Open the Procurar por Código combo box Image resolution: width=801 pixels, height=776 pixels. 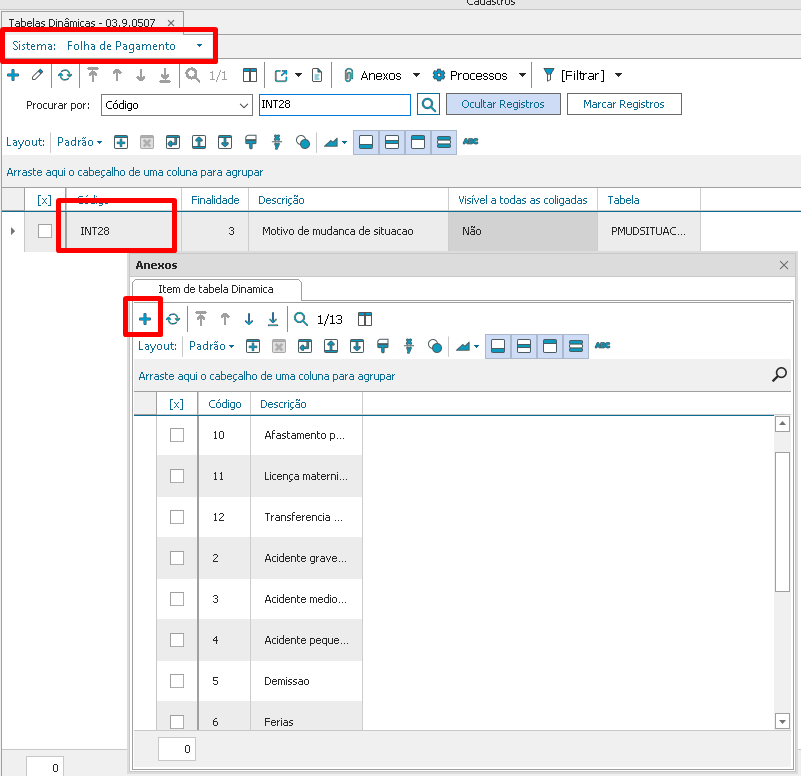click(x=177, y=105)
